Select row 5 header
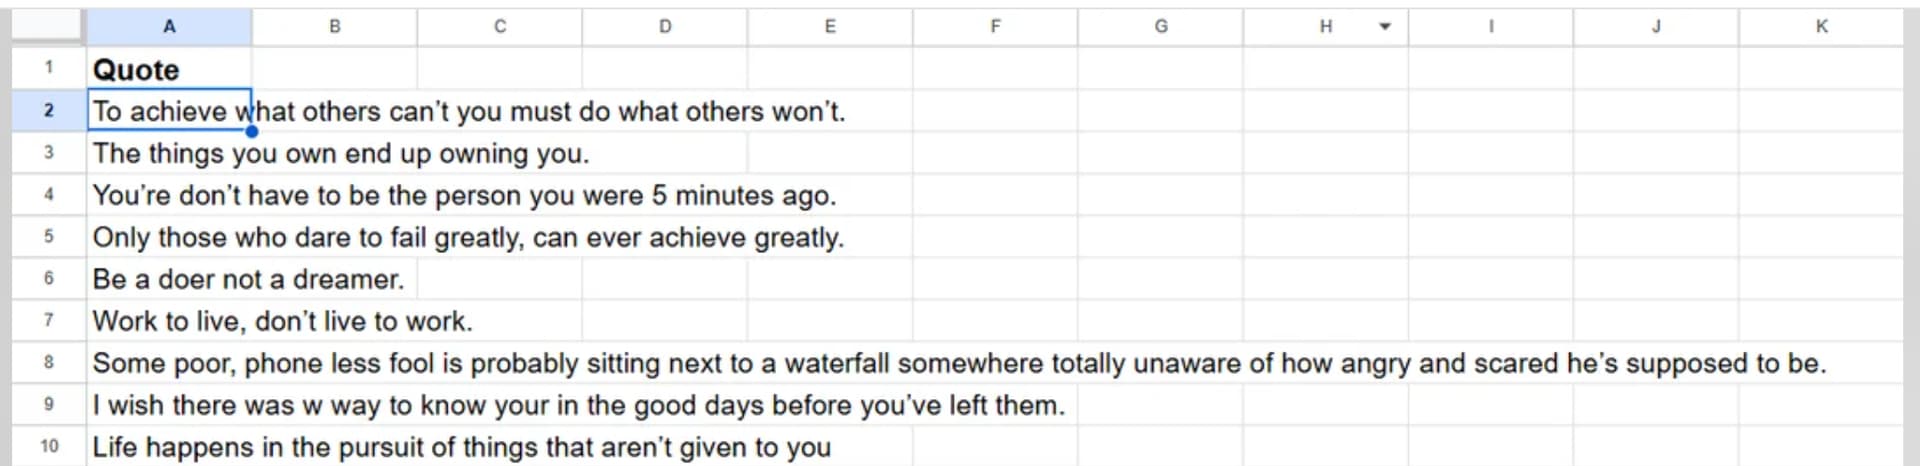 click(48, 237)
